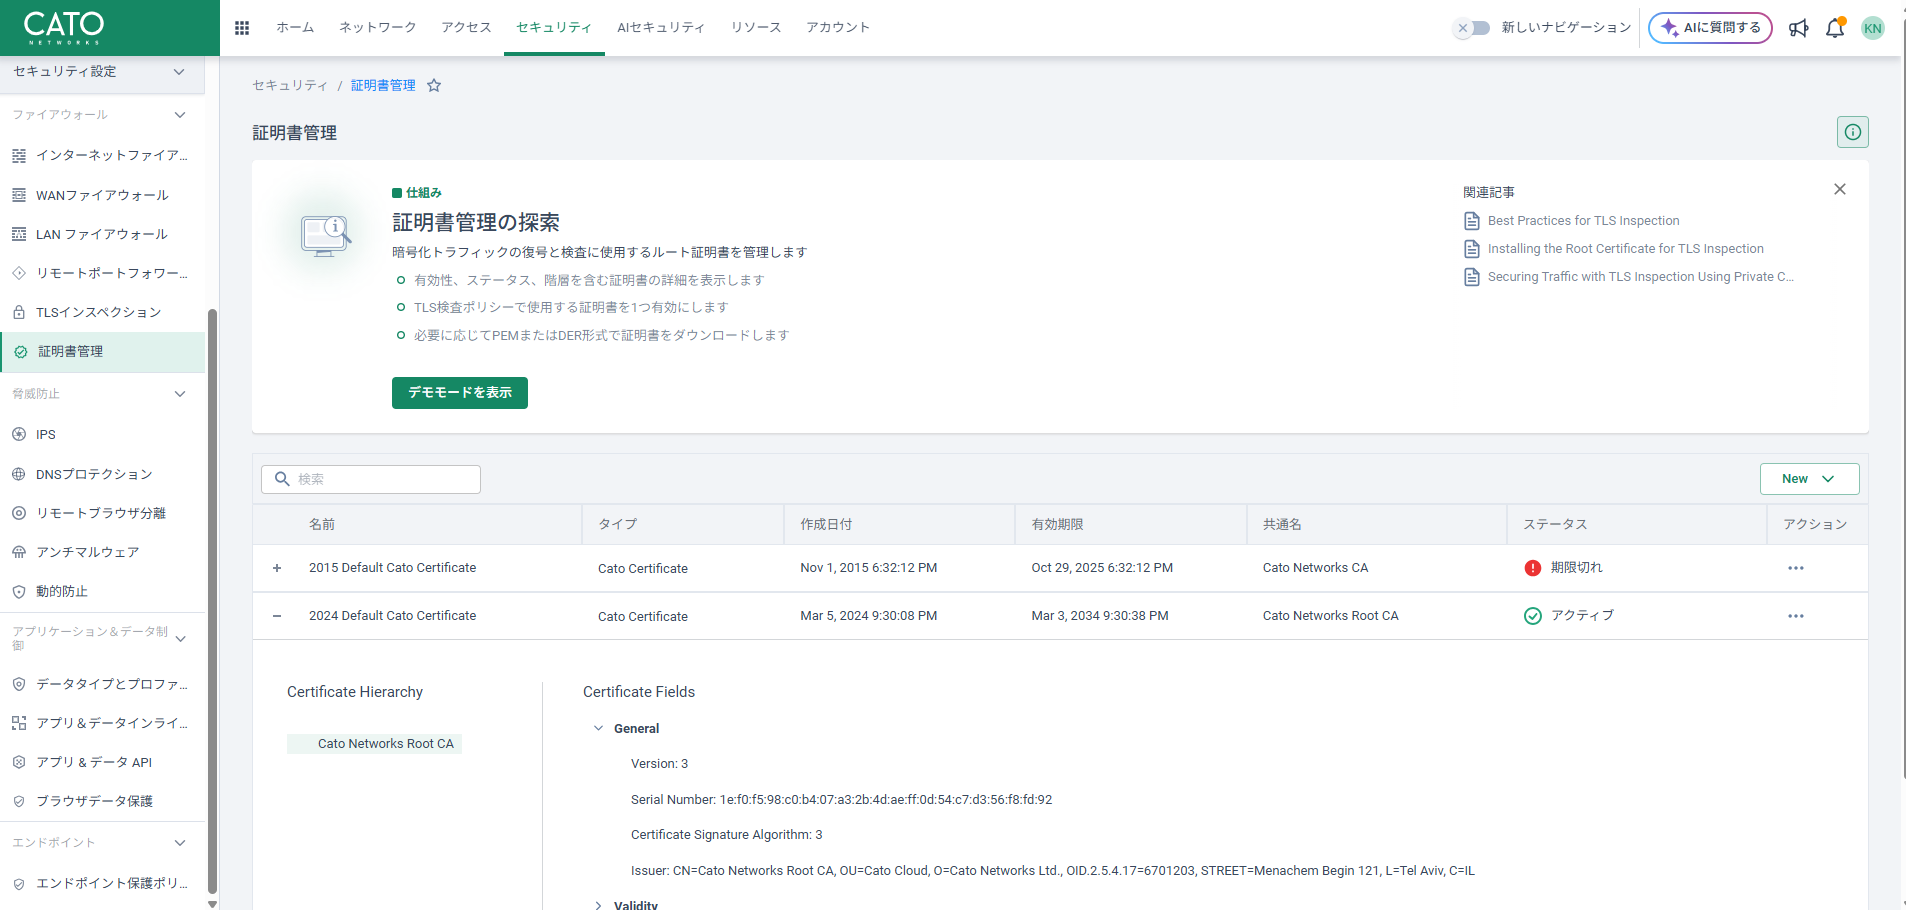Image resolution: width=1906 pixels, height=910 pixels.
Task: Open the アクセス top menu
Action: (x=467, y=28)
